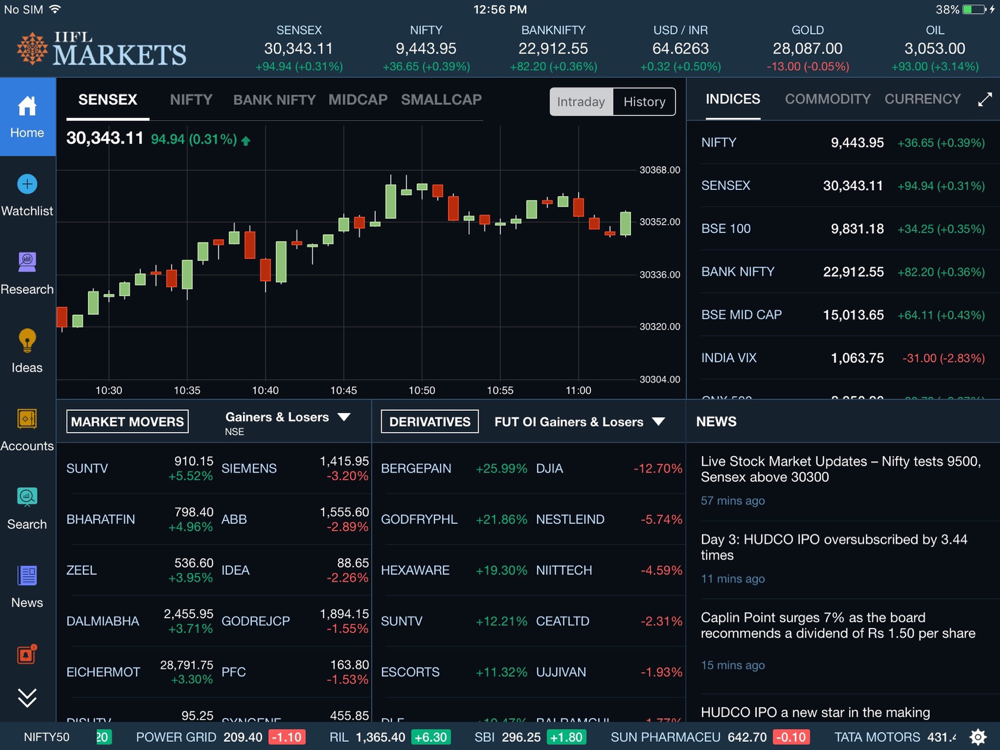Tap the NIFTY quote in the header
Screen dimensions: 1000x750
[426, 48]
